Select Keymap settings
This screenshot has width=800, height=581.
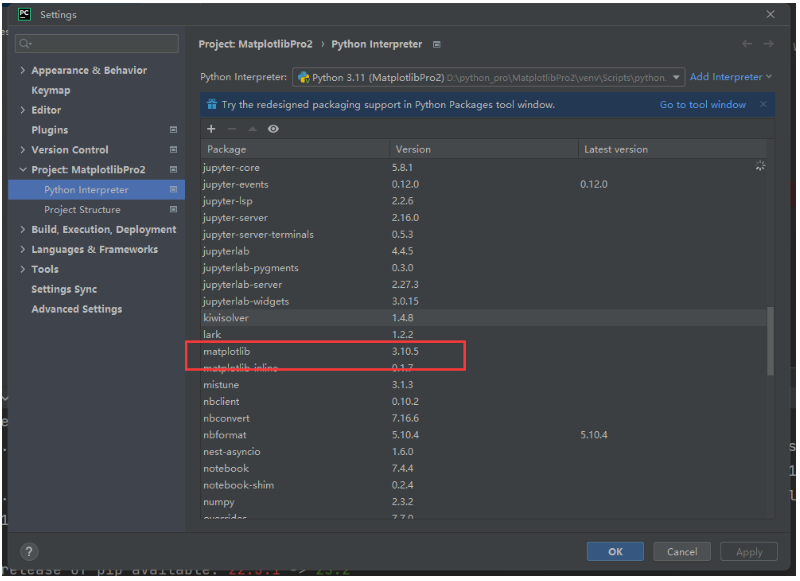tap(51, 90)
